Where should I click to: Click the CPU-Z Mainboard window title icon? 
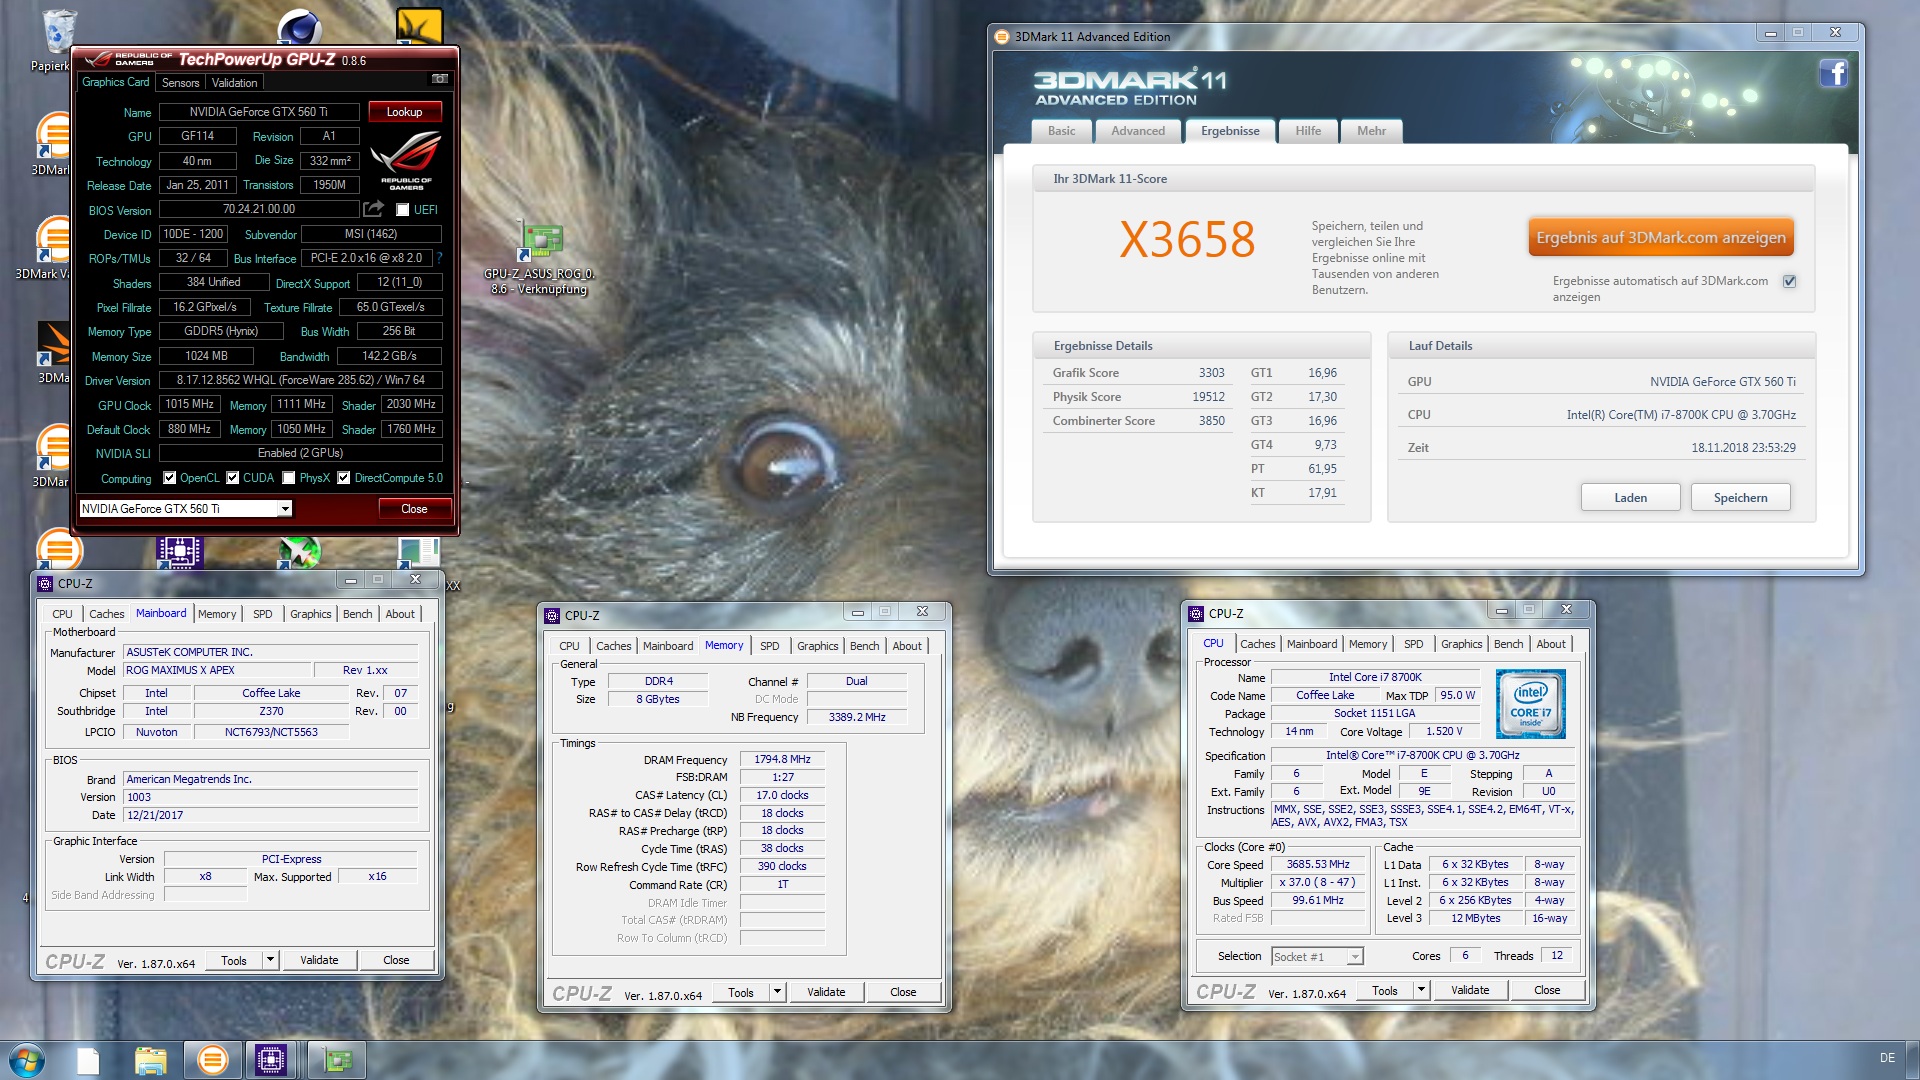[x=45, y=584]
